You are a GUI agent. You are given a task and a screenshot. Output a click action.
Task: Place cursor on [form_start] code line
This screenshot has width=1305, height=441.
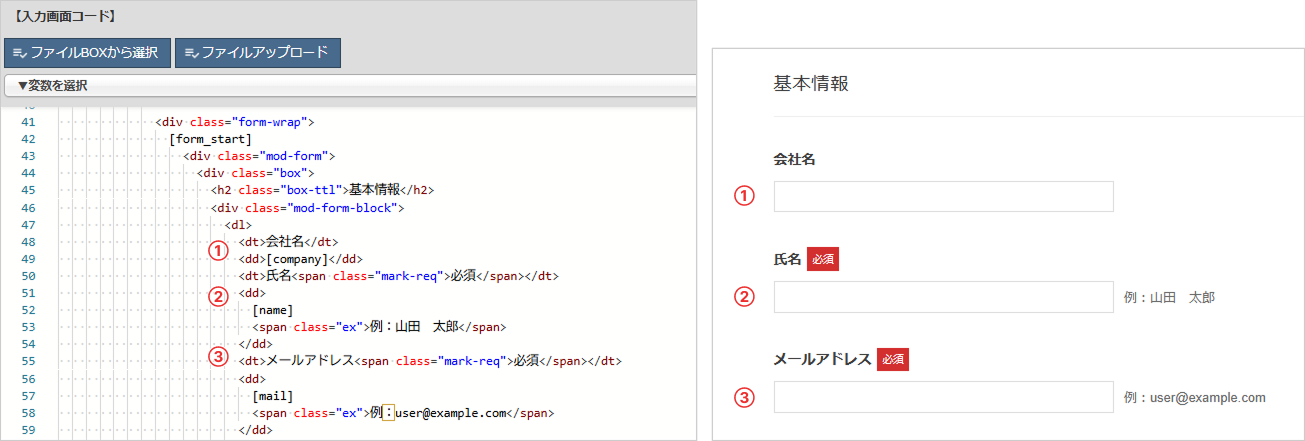pyautogui.click(x=210, y=139)
